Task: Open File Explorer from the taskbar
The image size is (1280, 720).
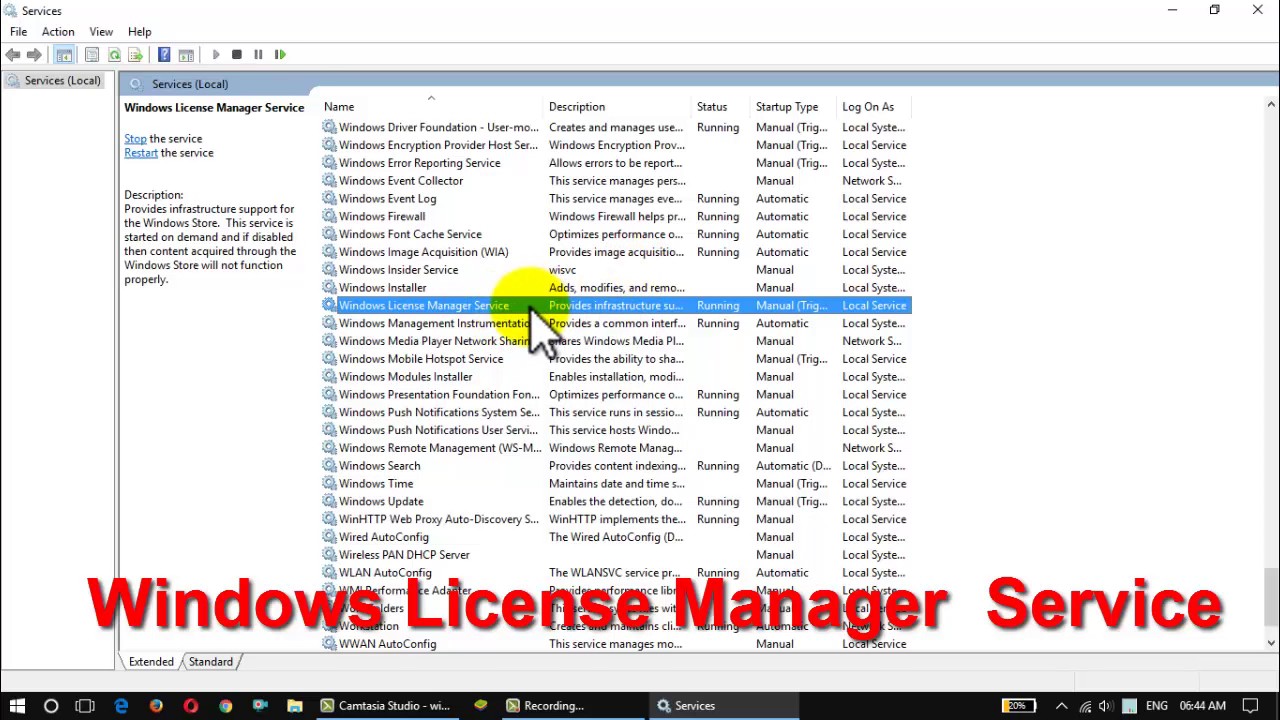Action: 294,706
